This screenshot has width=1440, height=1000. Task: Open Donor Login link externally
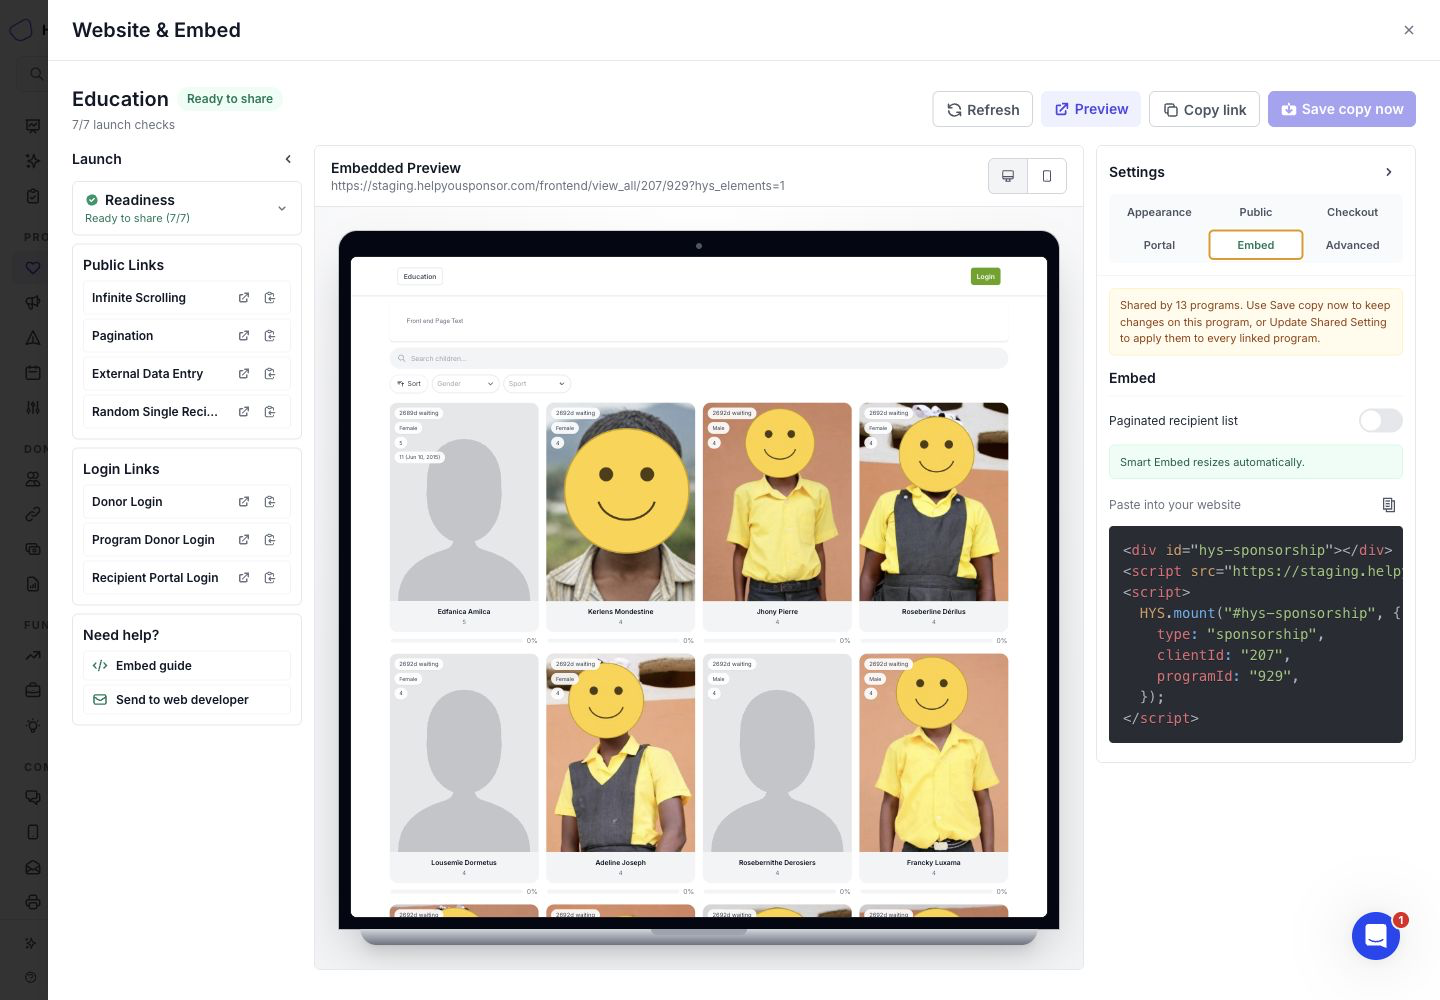(244, 502)
